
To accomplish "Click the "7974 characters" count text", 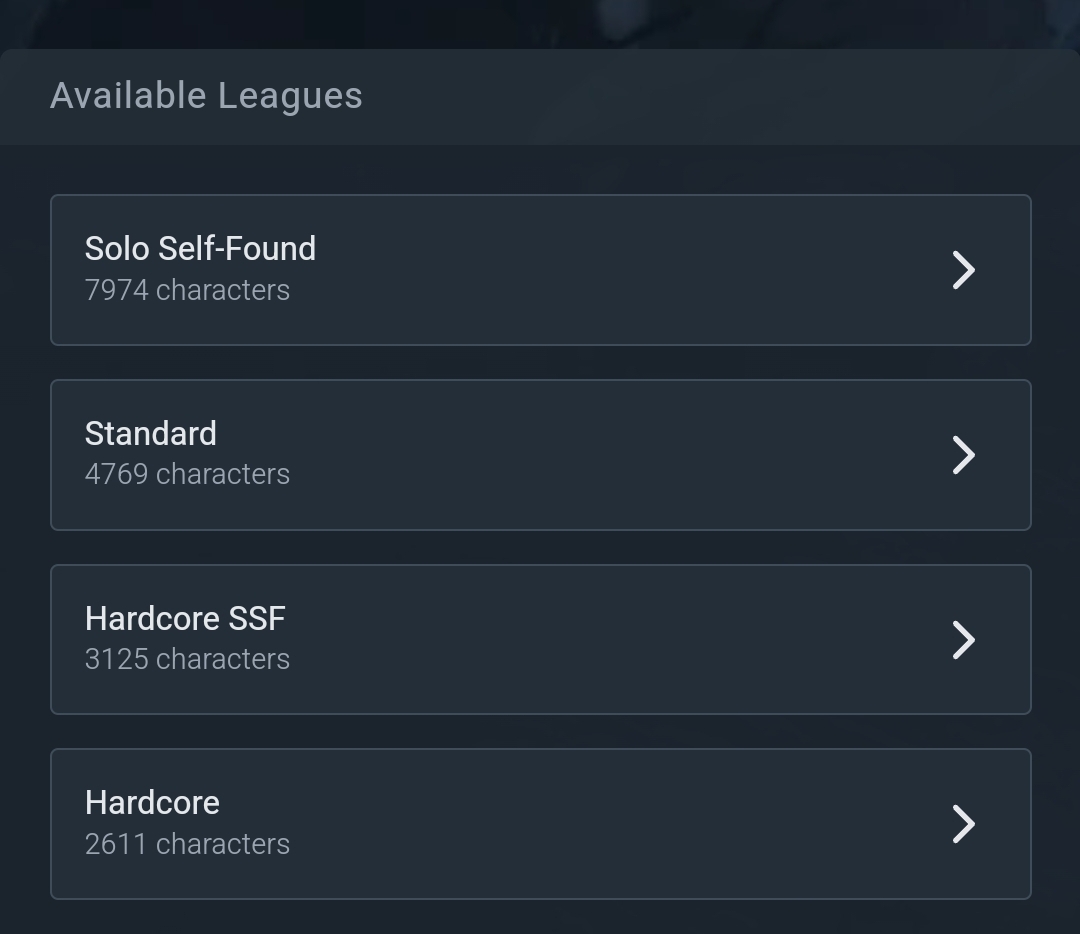I will 187,290.
